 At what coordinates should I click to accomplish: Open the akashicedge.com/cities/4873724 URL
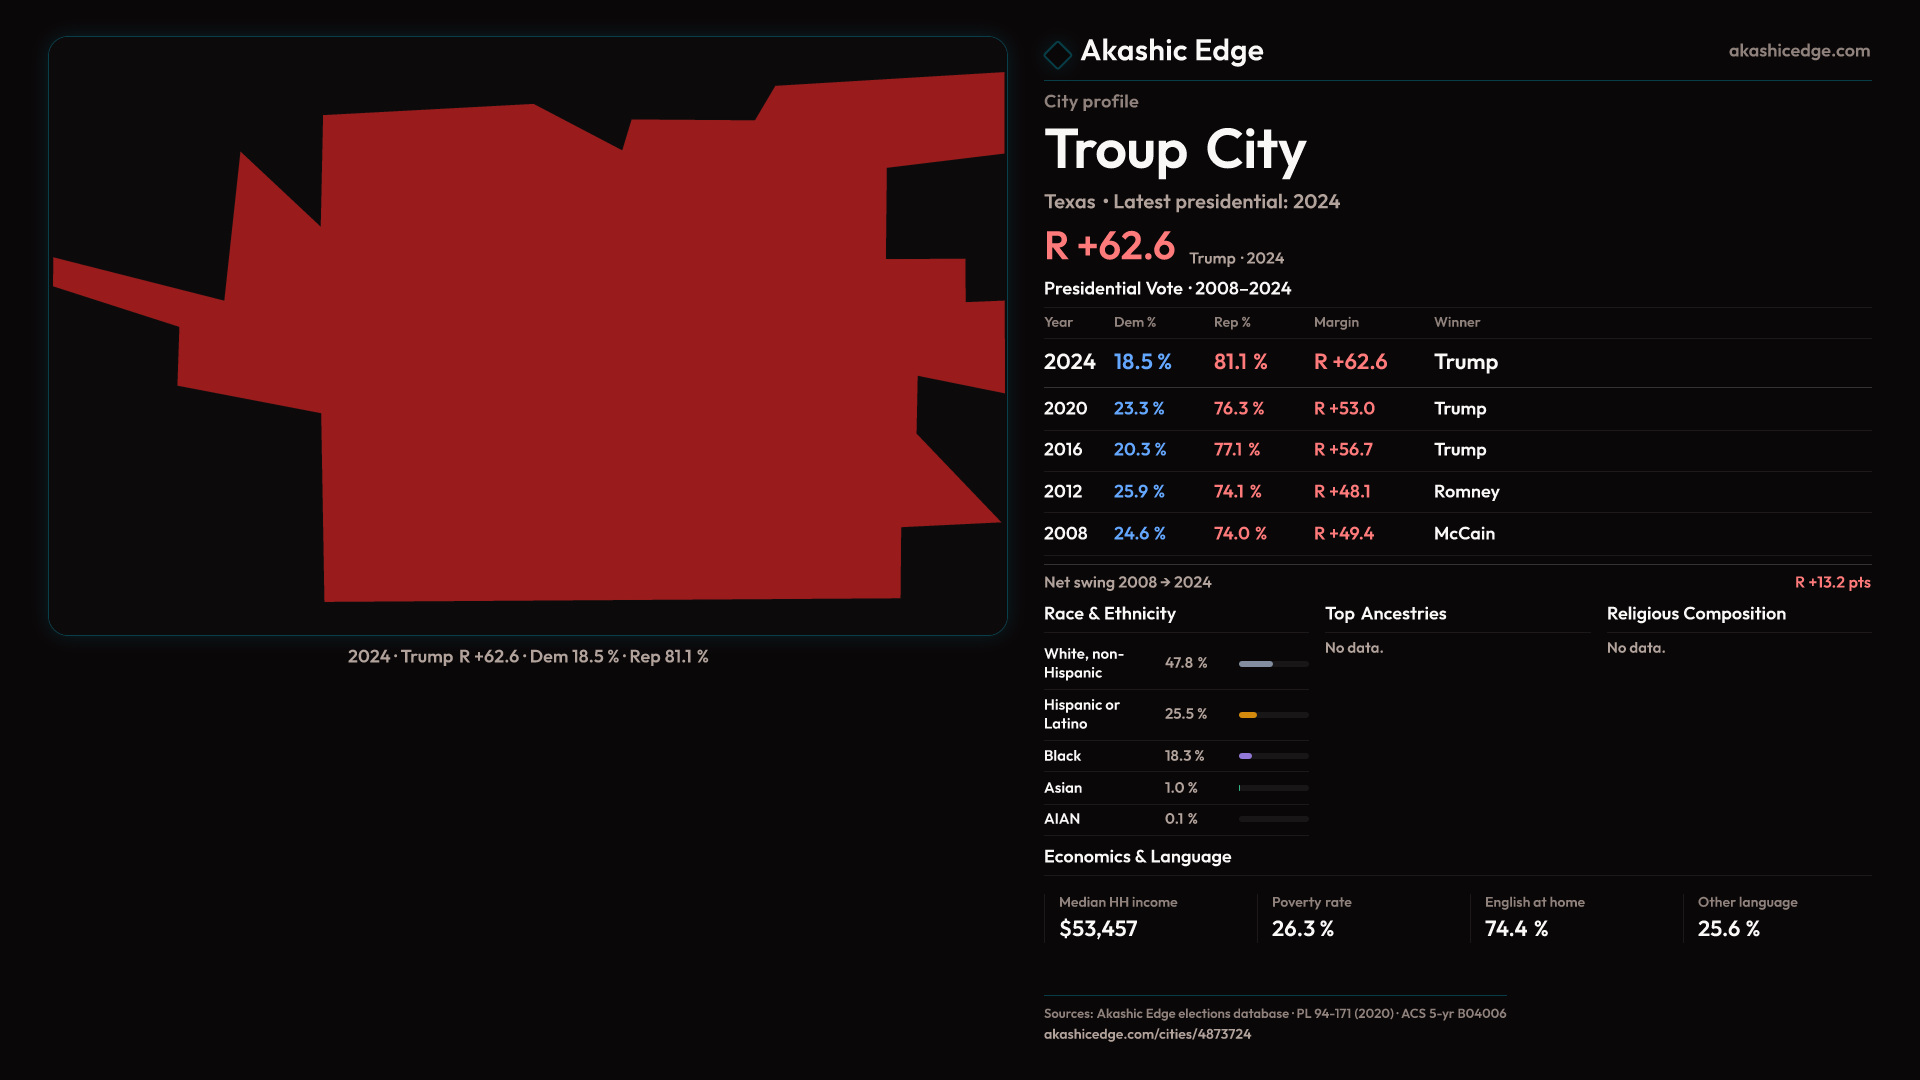(x=1147, y=1034)
